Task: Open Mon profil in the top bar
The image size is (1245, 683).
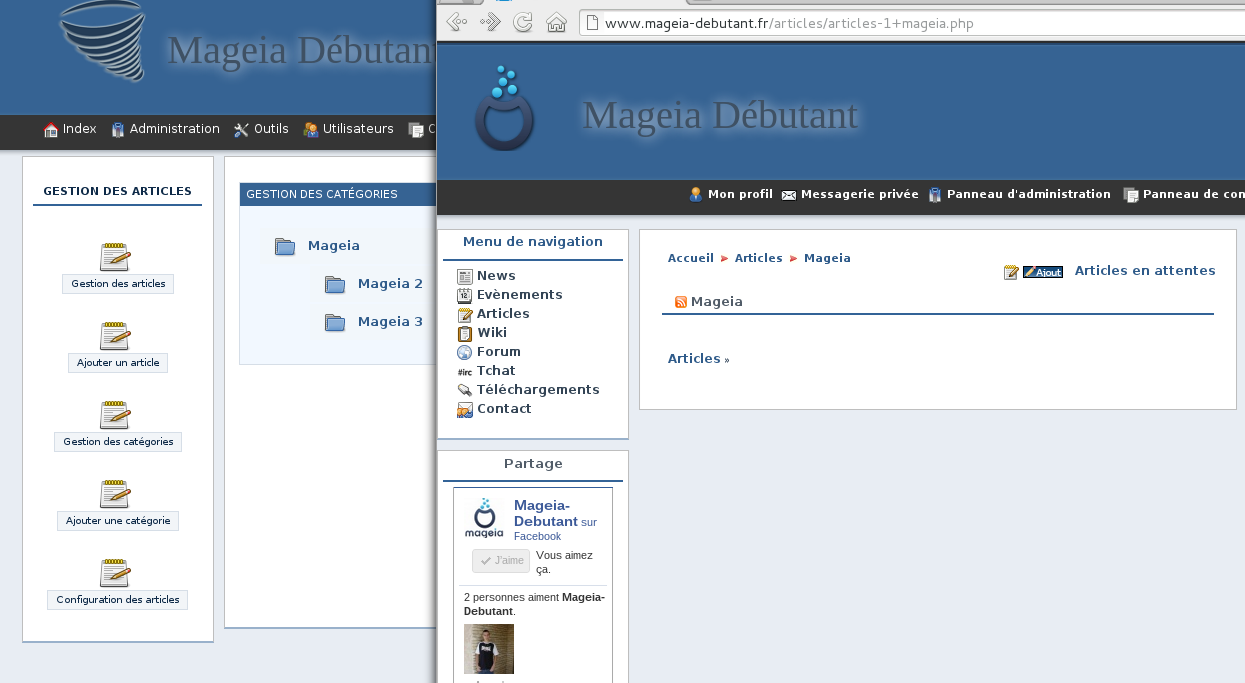Action: coord(740,195)
